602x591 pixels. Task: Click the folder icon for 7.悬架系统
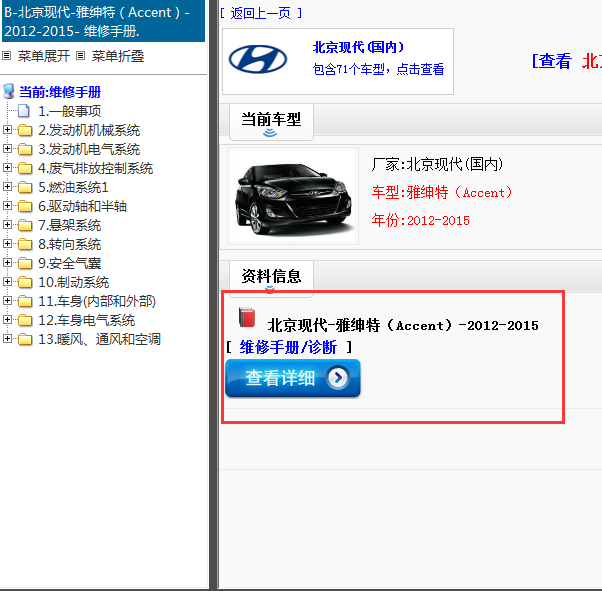pyautogui.click(x=25, y=225)
